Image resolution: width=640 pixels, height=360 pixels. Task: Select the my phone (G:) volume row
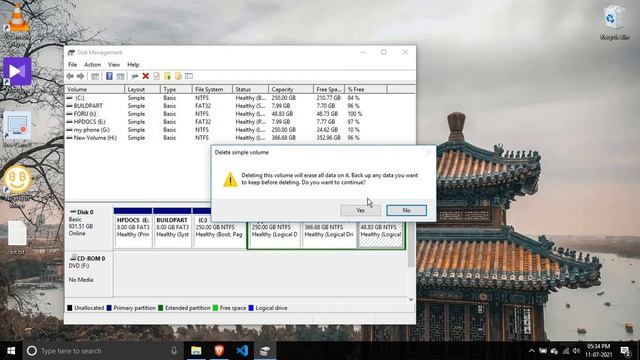pyautogui.click(x=240, y=130)
